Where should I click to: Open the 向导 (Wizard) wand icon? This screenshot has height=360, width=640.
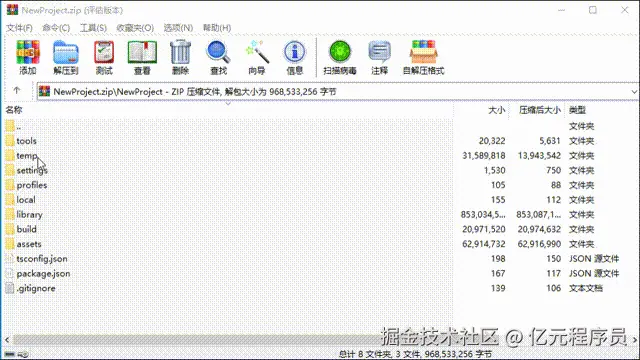[257, 52]
